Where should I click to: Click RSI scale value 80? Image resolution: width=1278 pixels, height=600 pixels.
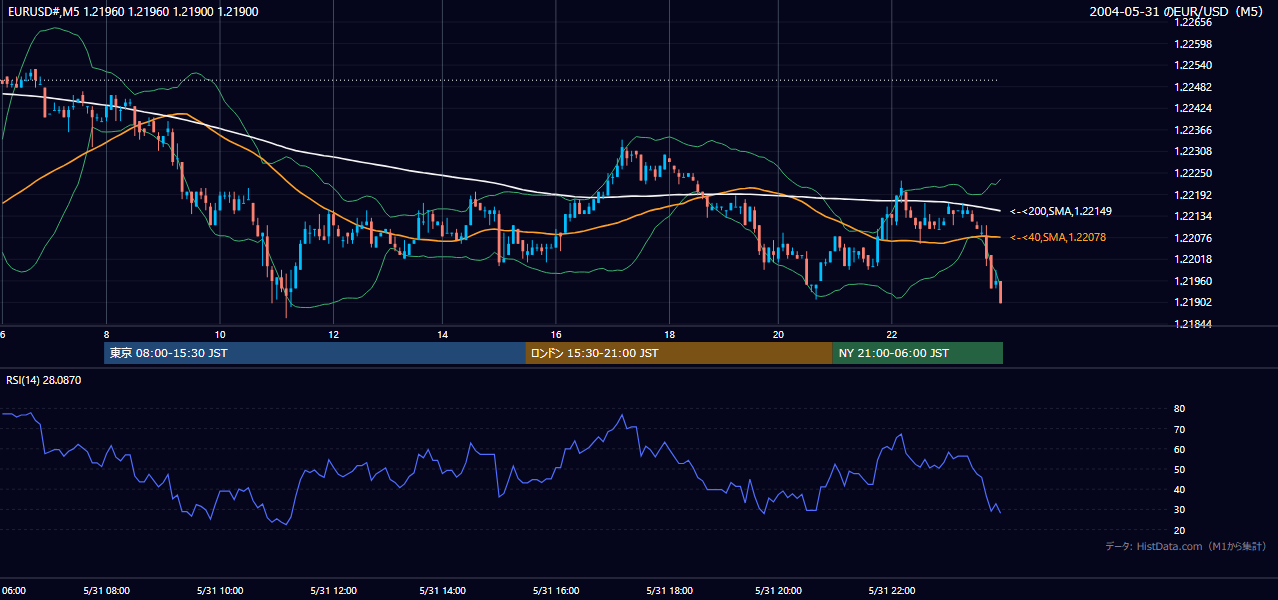[1180, 409]
